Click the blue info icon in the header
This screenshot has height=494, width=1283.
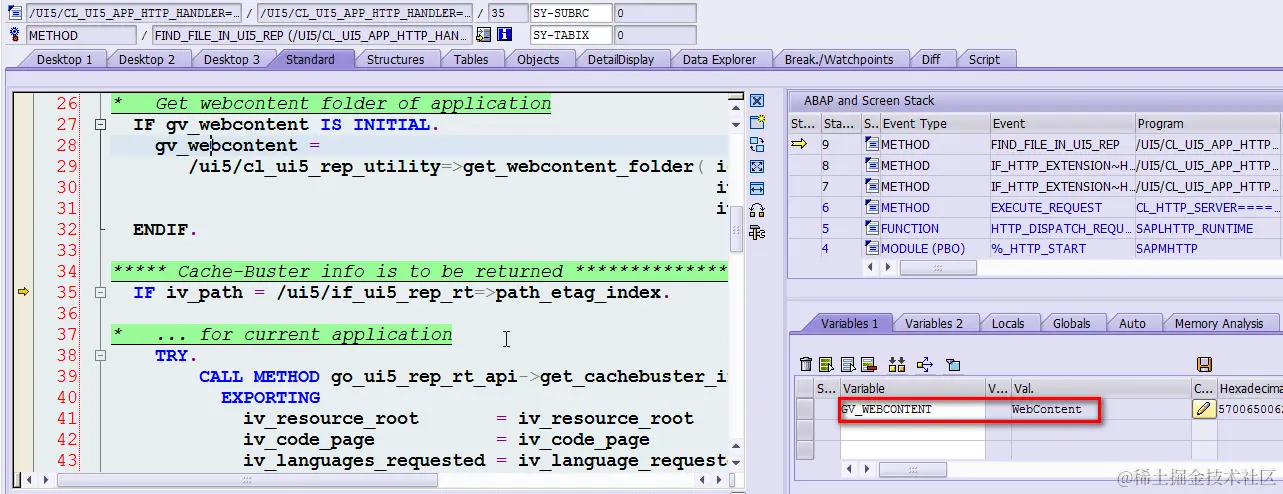[505, 35]
